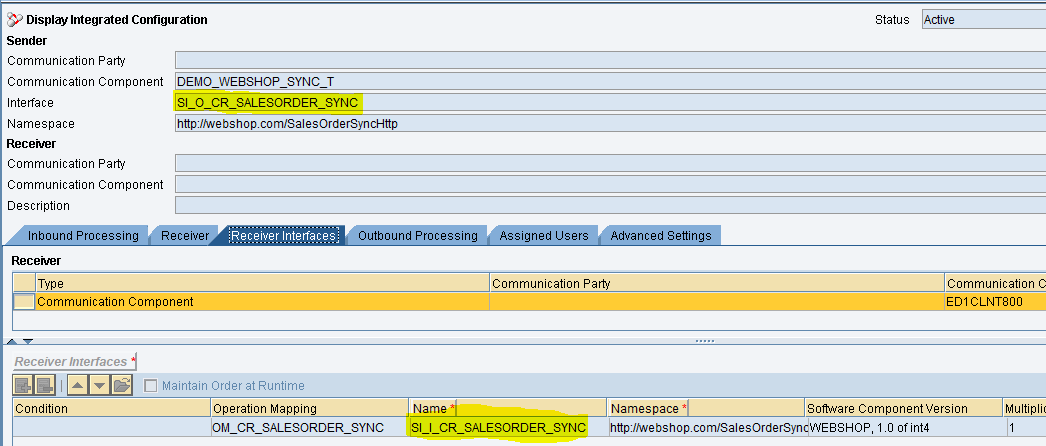Switch to the Inbound Processing tab

(x=82, y=236)
